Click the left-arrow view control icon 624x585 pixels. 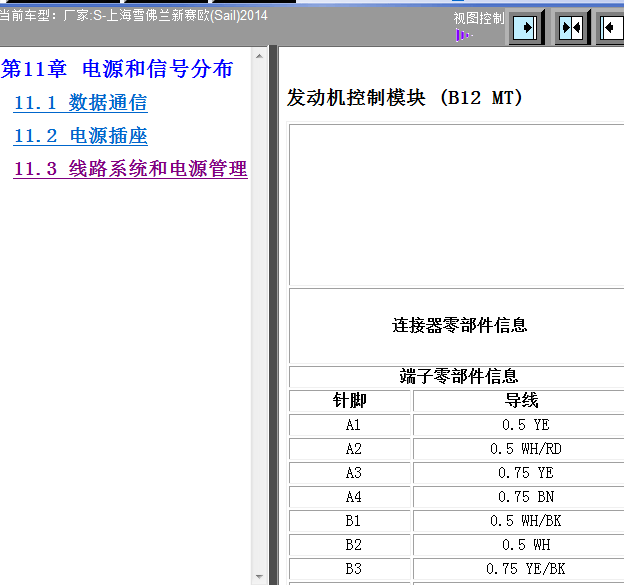pos(611,28)
